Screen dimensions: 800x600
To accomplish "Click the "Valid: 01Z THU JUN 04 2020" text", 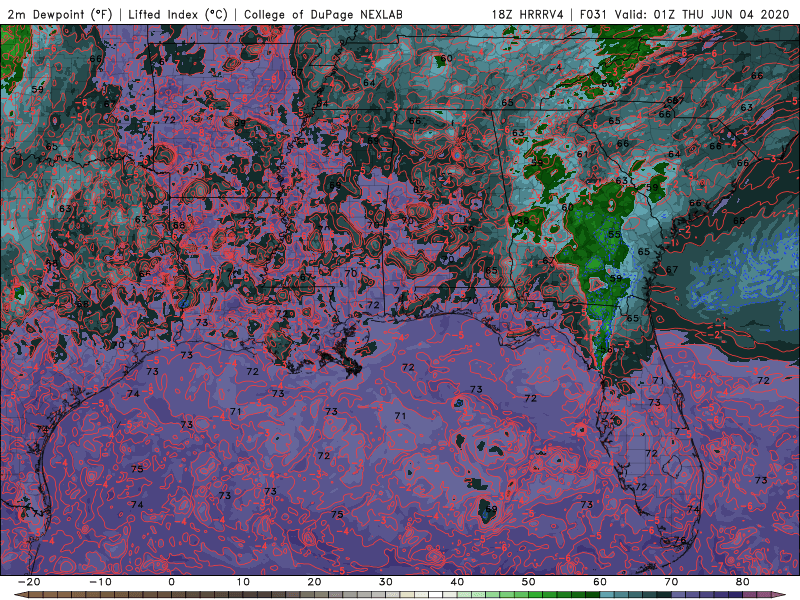I will [x=702, y=14].
